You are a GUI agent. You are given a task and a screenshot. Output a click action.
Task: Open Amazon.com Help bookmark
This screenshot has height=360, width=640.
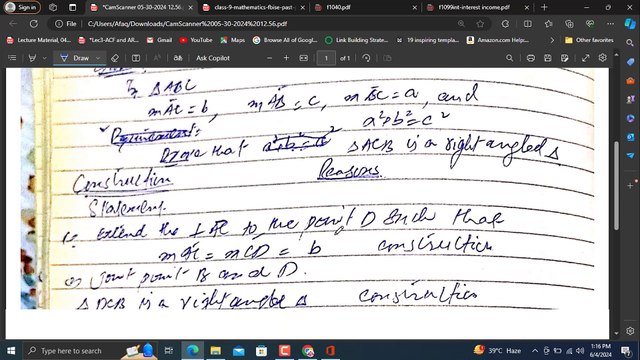coord(498,40)
